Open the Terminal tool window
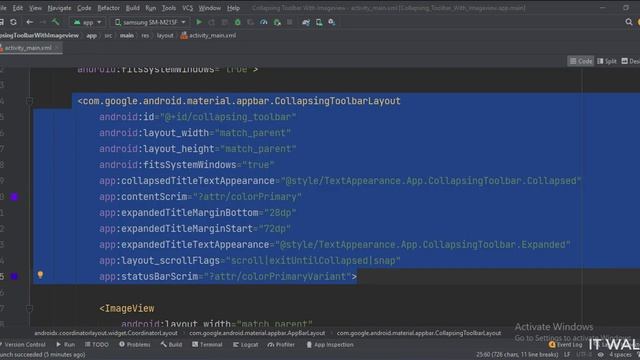The image size is (640, 360). [x=207, y=344]
